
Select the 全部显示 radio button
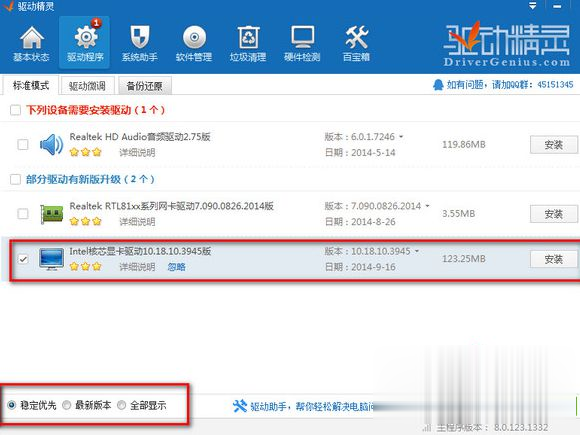point(121,405)
